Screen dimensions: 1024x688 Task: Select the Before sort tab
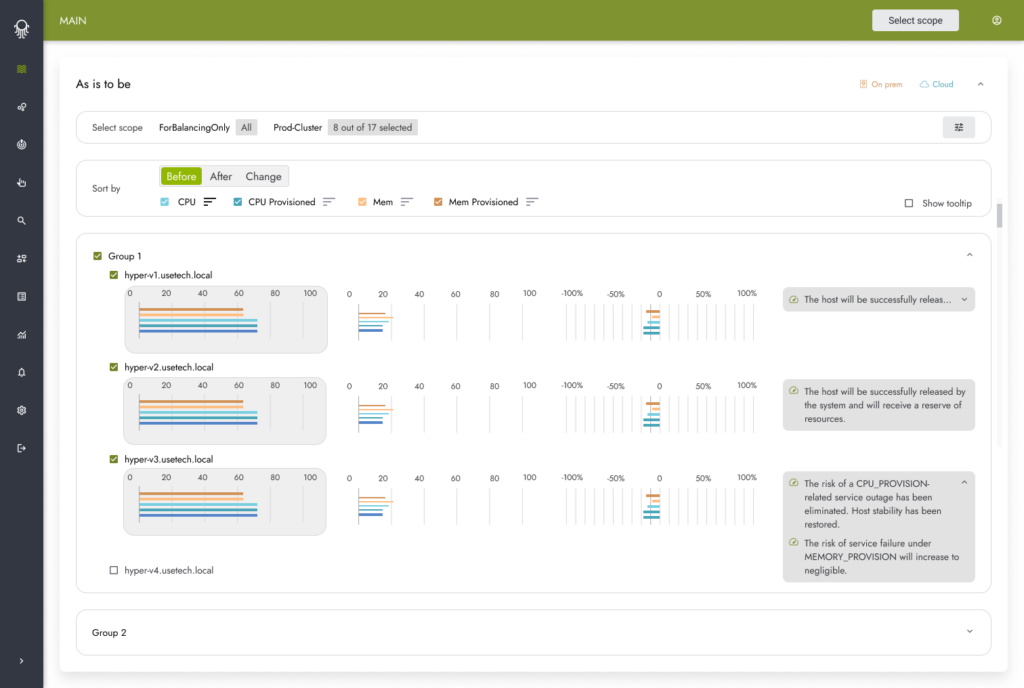click(181, 176)
